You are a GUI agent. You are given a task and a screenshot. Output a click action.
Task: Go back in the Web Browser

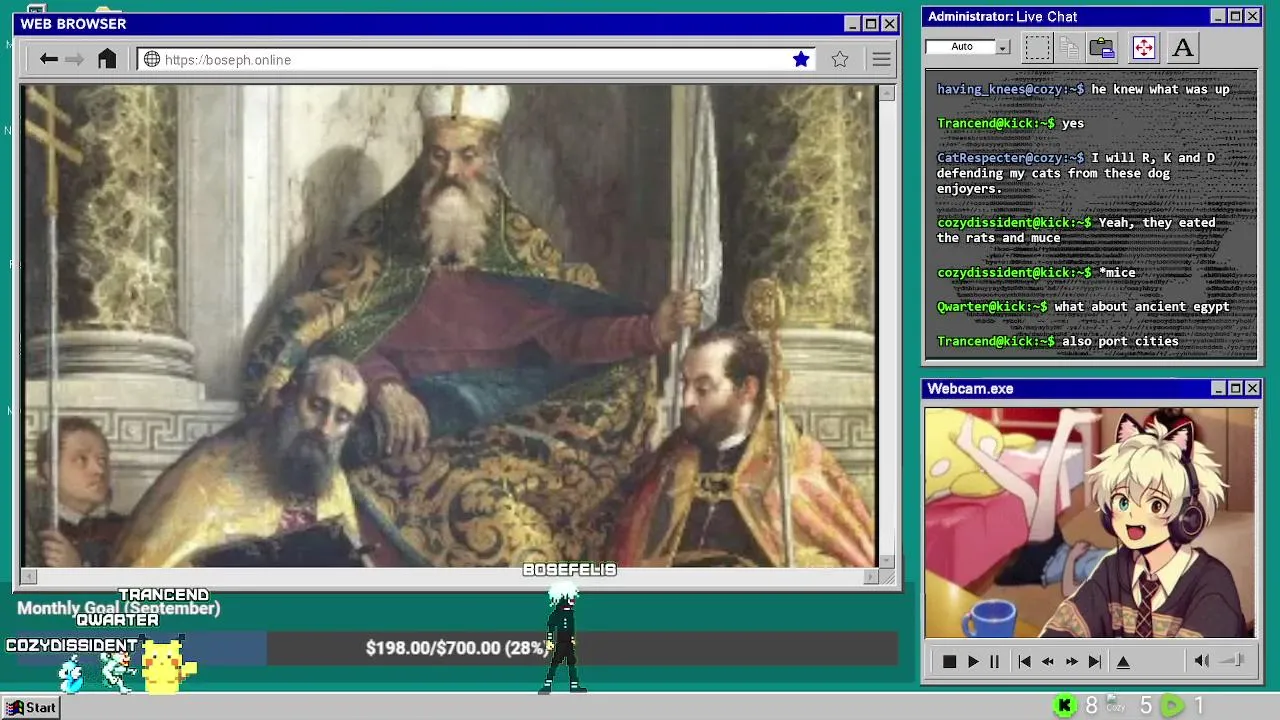[x=48, y=59]
